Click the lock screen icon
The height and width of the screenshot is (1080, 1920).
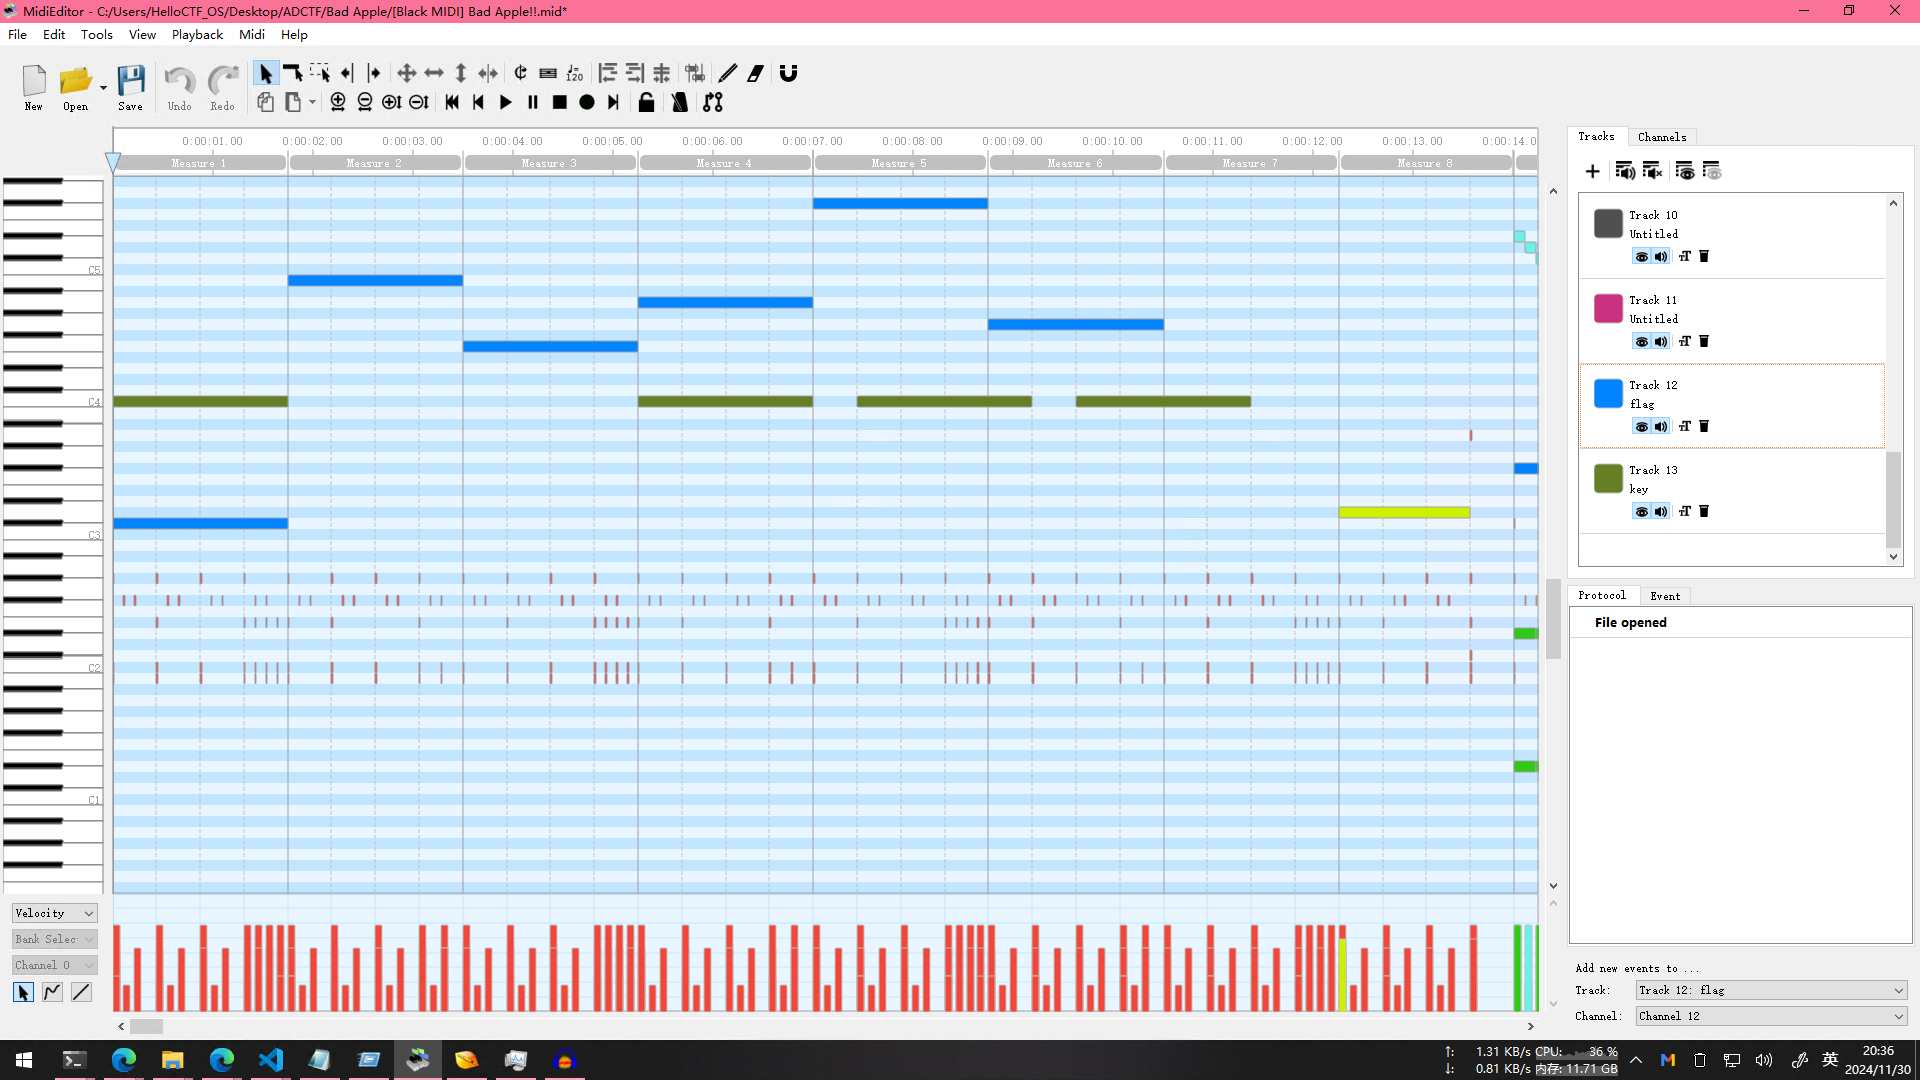646,102
